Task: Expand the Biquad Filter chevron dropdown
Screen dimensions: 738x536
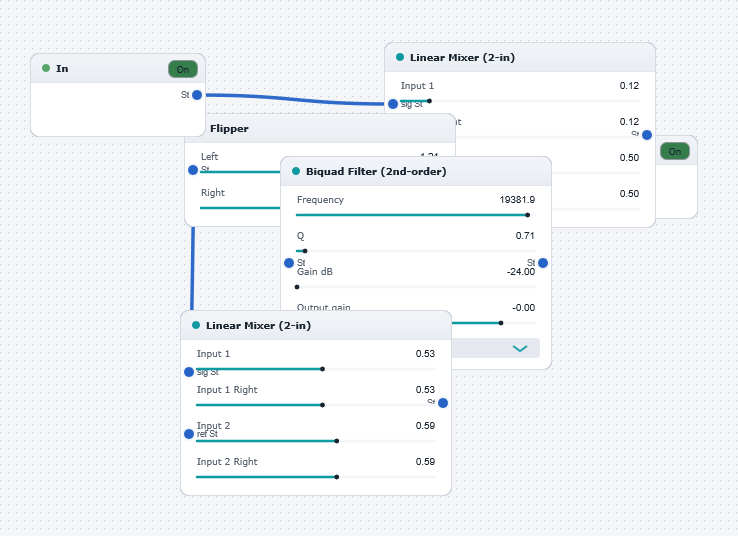Action: (520, 348)
